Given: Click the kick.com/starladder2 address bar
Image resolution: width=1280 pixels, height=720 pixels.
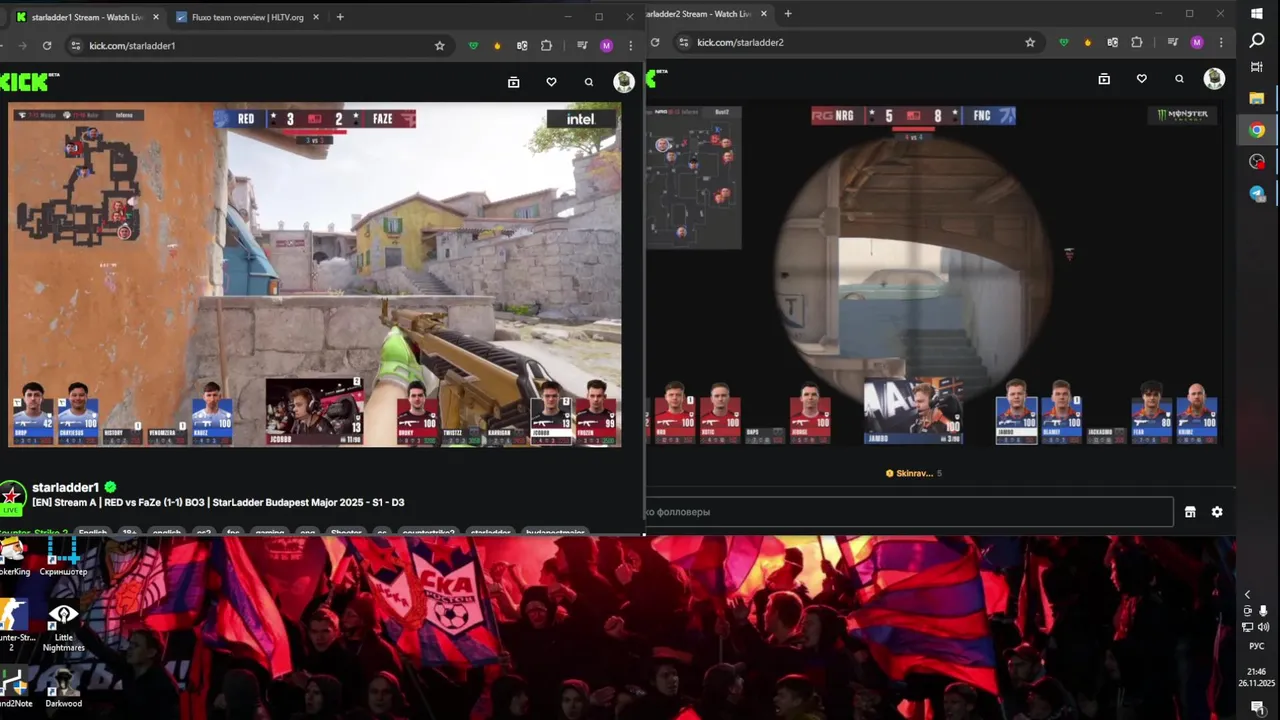Looking at the screenshot, I should (858, 42).
